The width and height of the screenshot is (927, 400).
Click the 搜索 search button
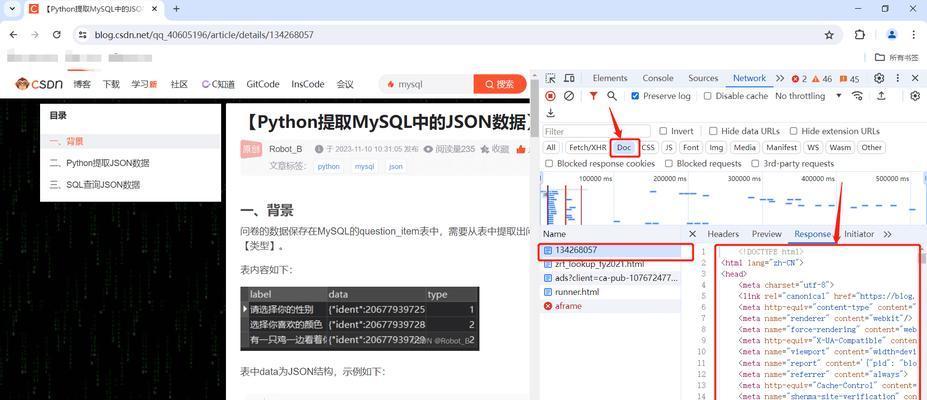point(500,84)
